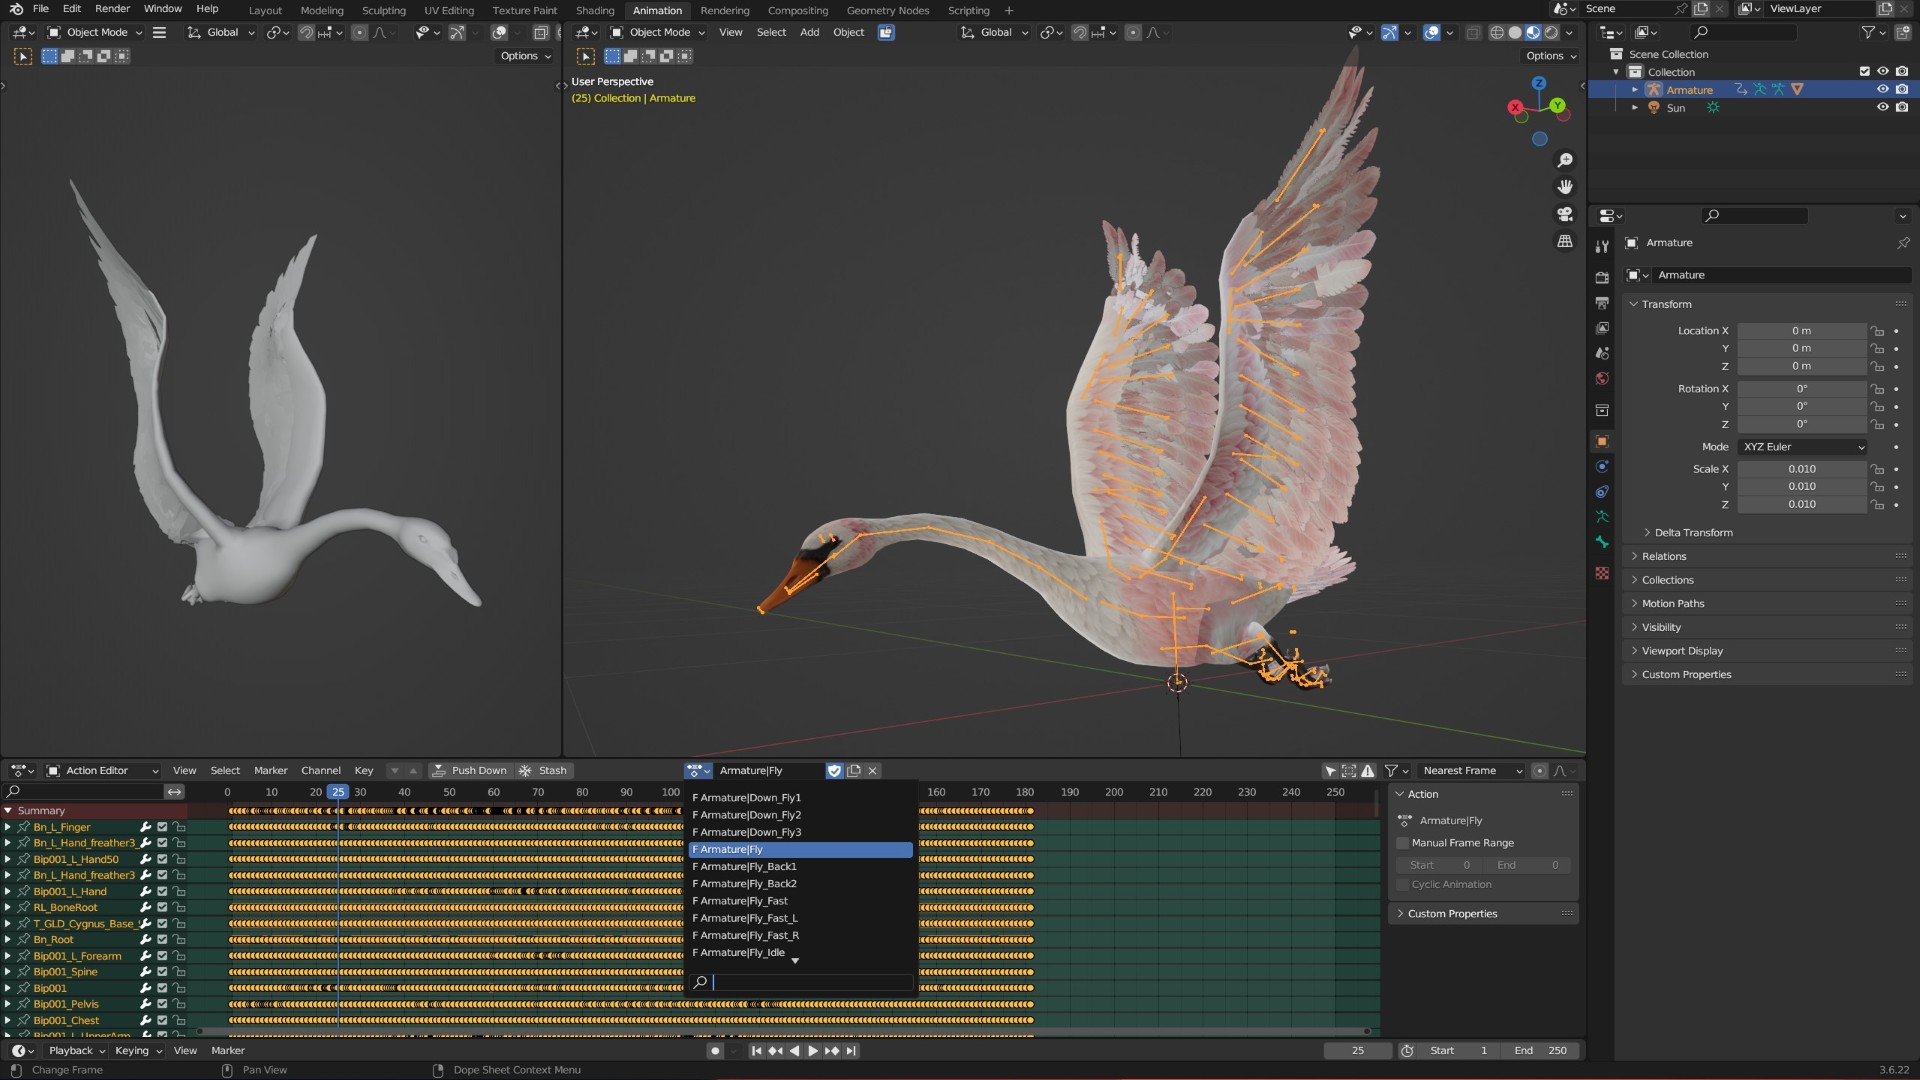Image resolution: width=1920 pixels, height=1080 pixels.
Task: Toggle viewport visibility of Armature in outliner
Action: (x=1883, y=90)
